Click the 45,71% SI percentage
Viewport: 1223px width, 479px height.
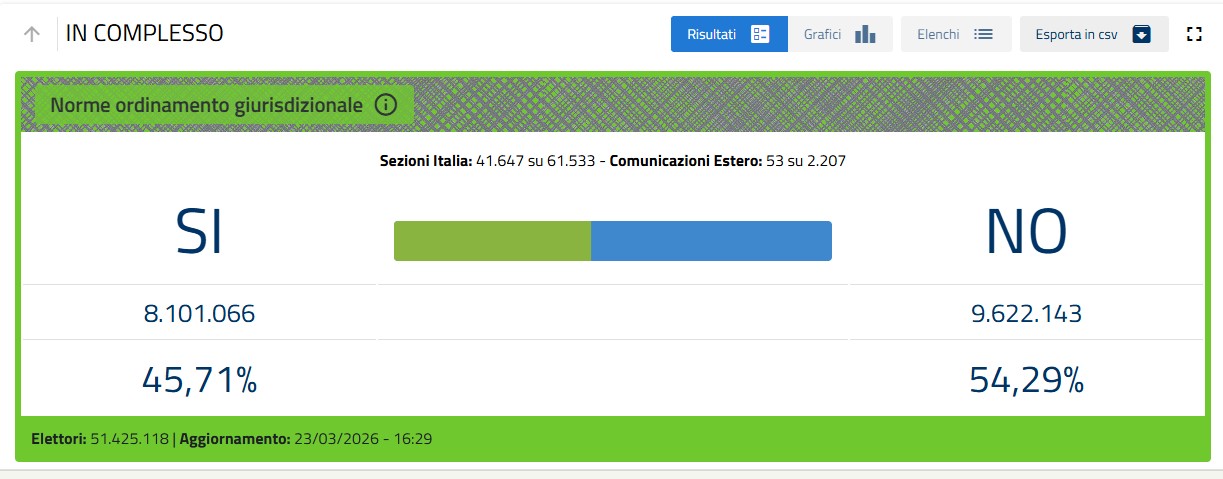199,380
